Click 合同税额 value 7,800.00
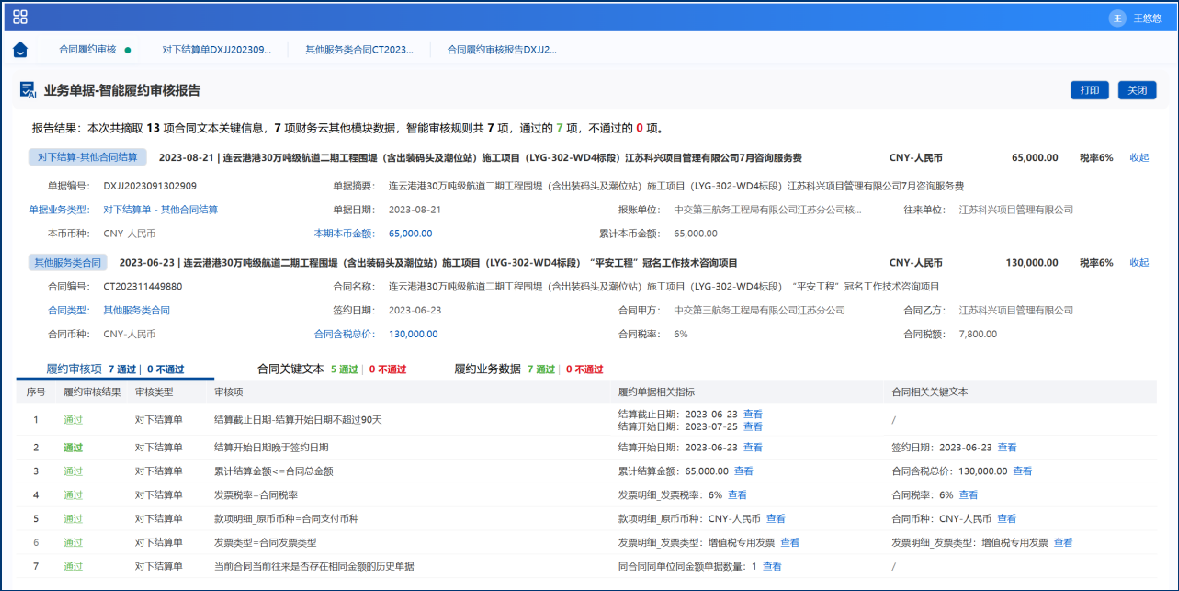Image resolution: width=1179 pixels, height=591 pixels. (978, 334)
